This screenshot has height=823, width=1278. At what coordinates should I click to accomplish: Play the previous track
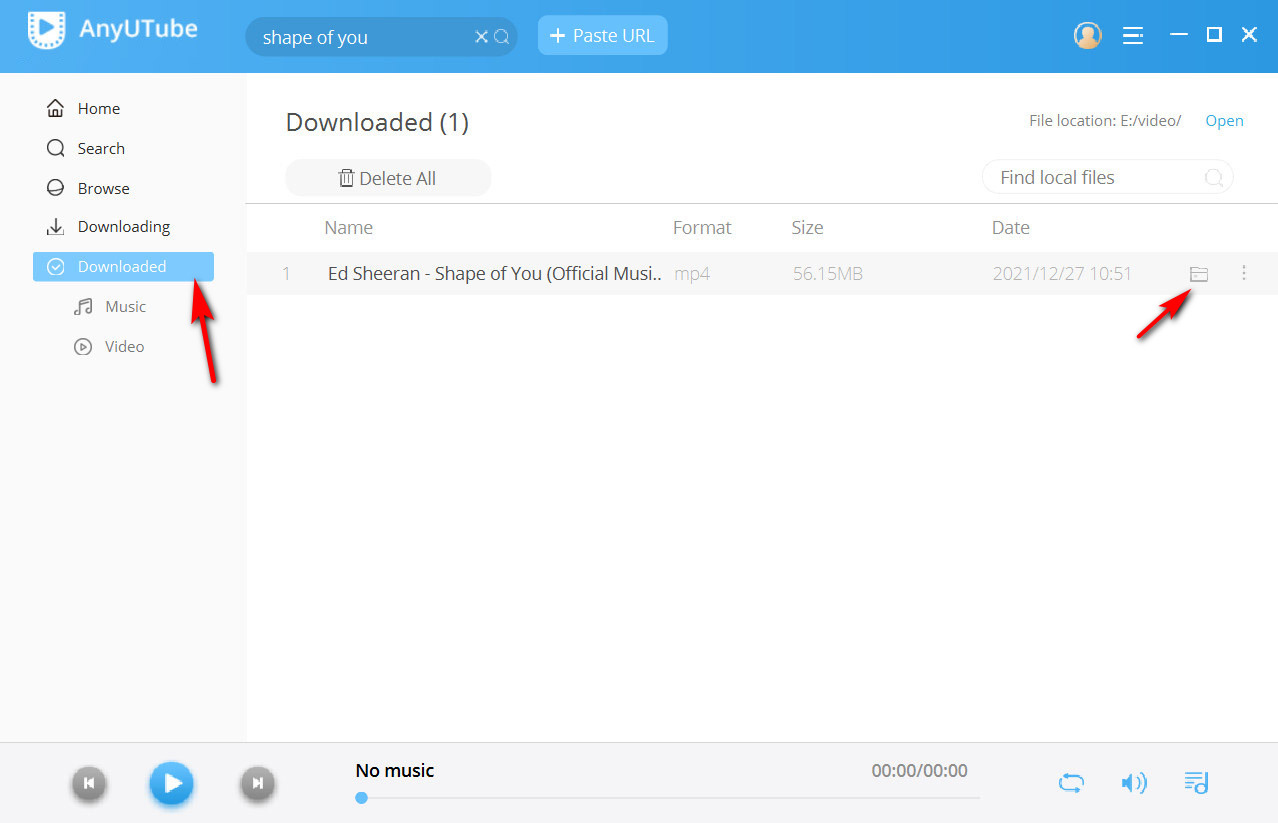[88, 783]
